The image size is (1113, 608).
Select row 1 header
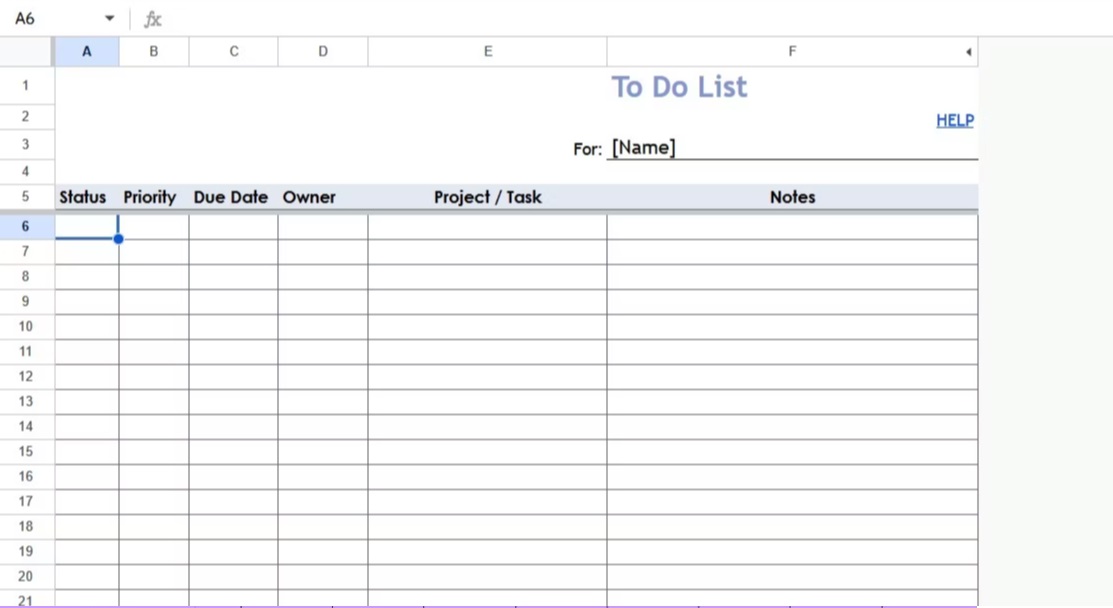coord(25,85)
